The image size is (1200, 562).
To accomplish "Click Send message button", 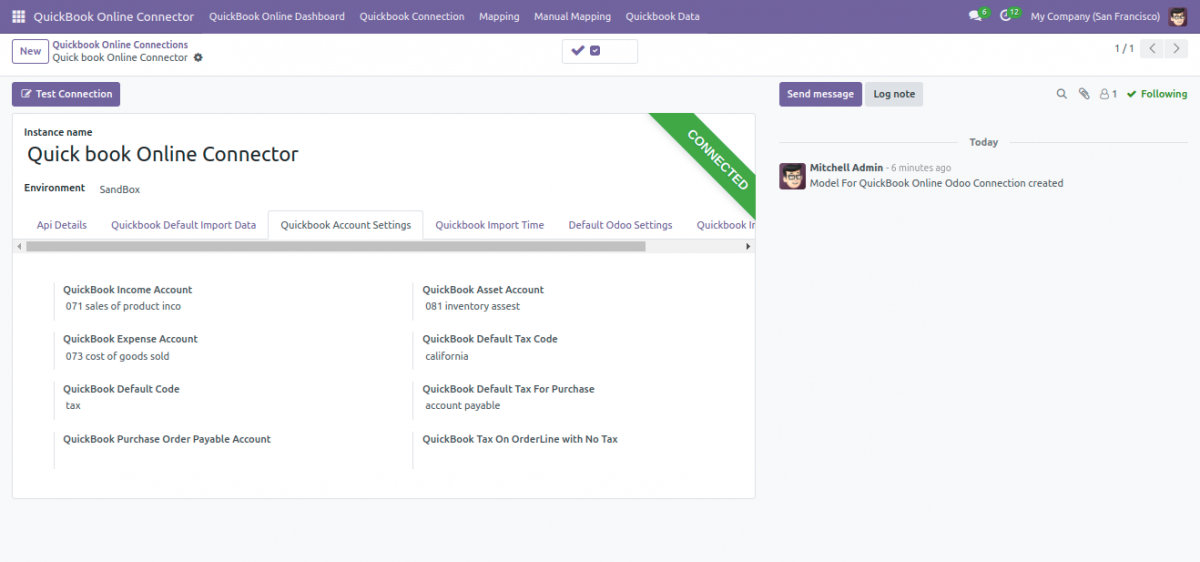I will (x=820, y=94).
